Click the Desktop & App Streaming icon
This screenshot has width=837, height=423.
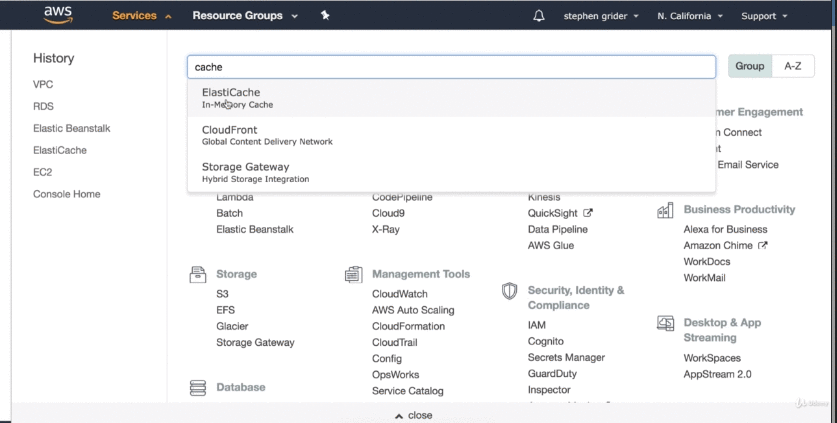tap(665, 323)
